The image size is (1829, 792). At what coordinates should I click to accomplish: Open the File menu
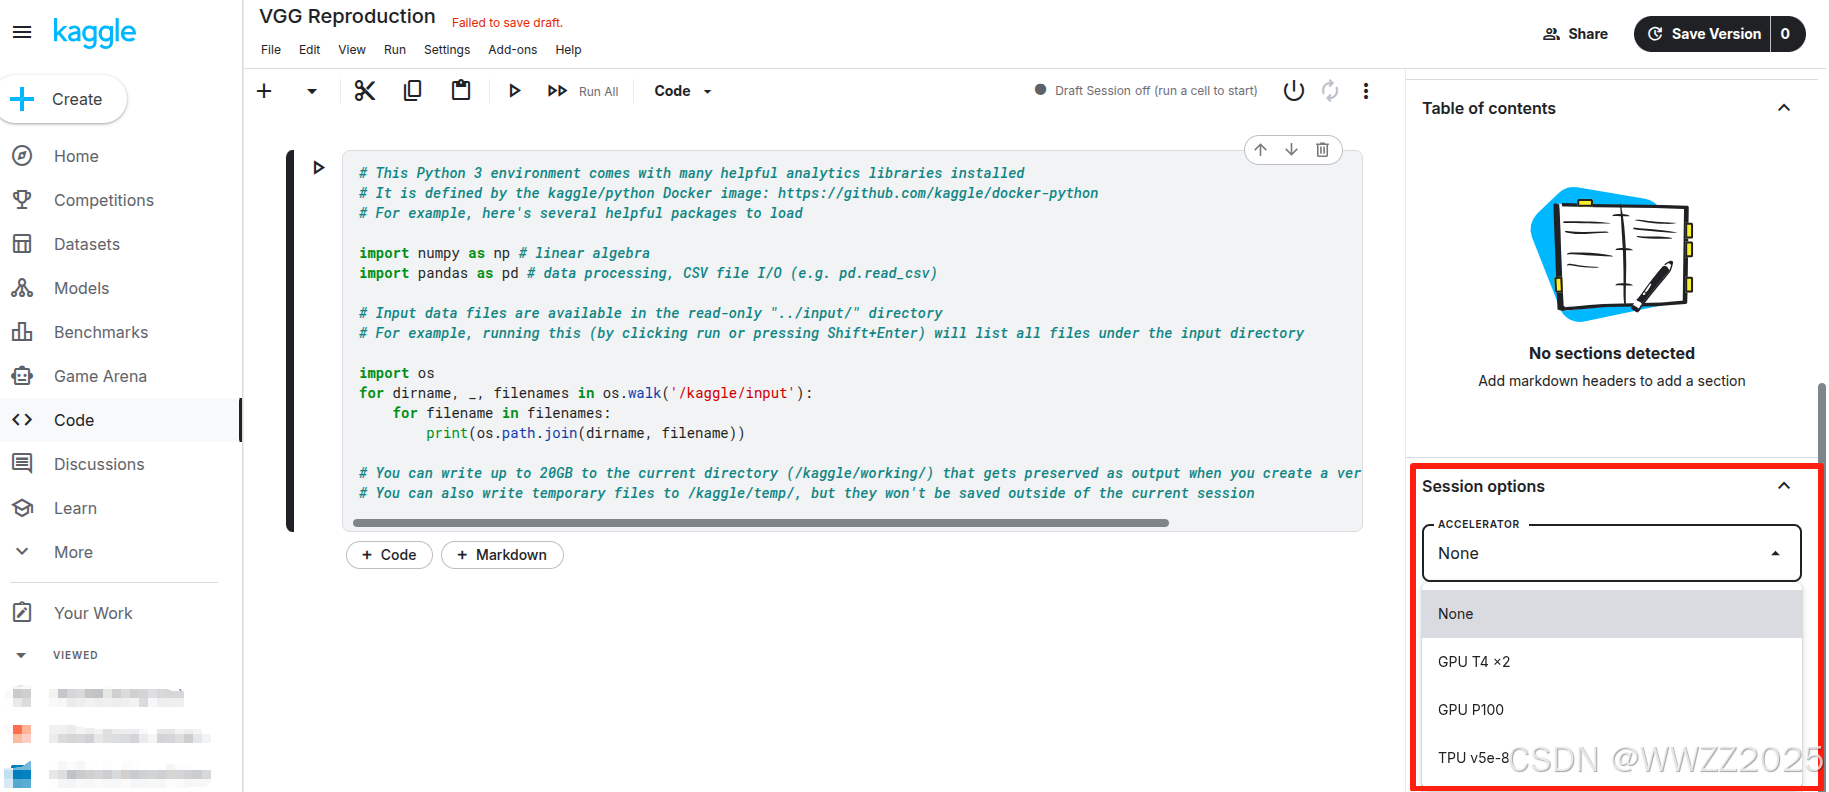(x=271, y=50)
